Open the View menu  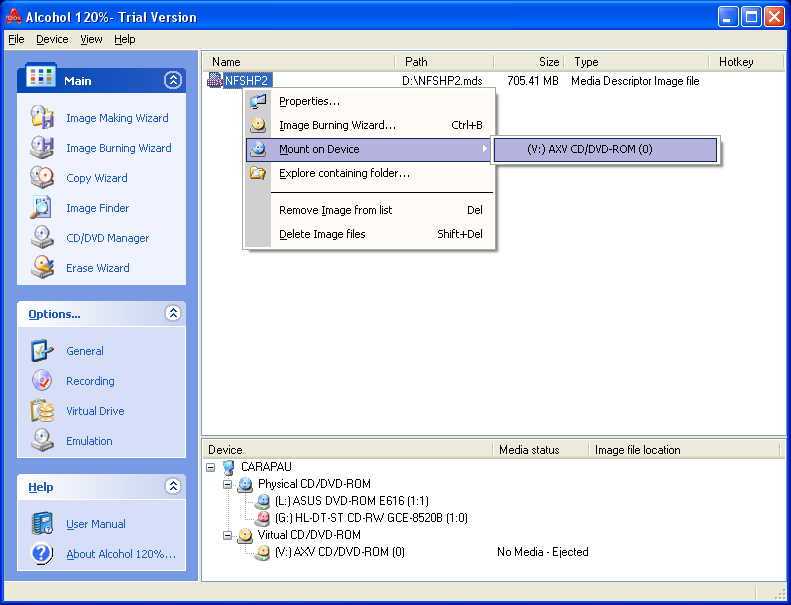[91, 39]
